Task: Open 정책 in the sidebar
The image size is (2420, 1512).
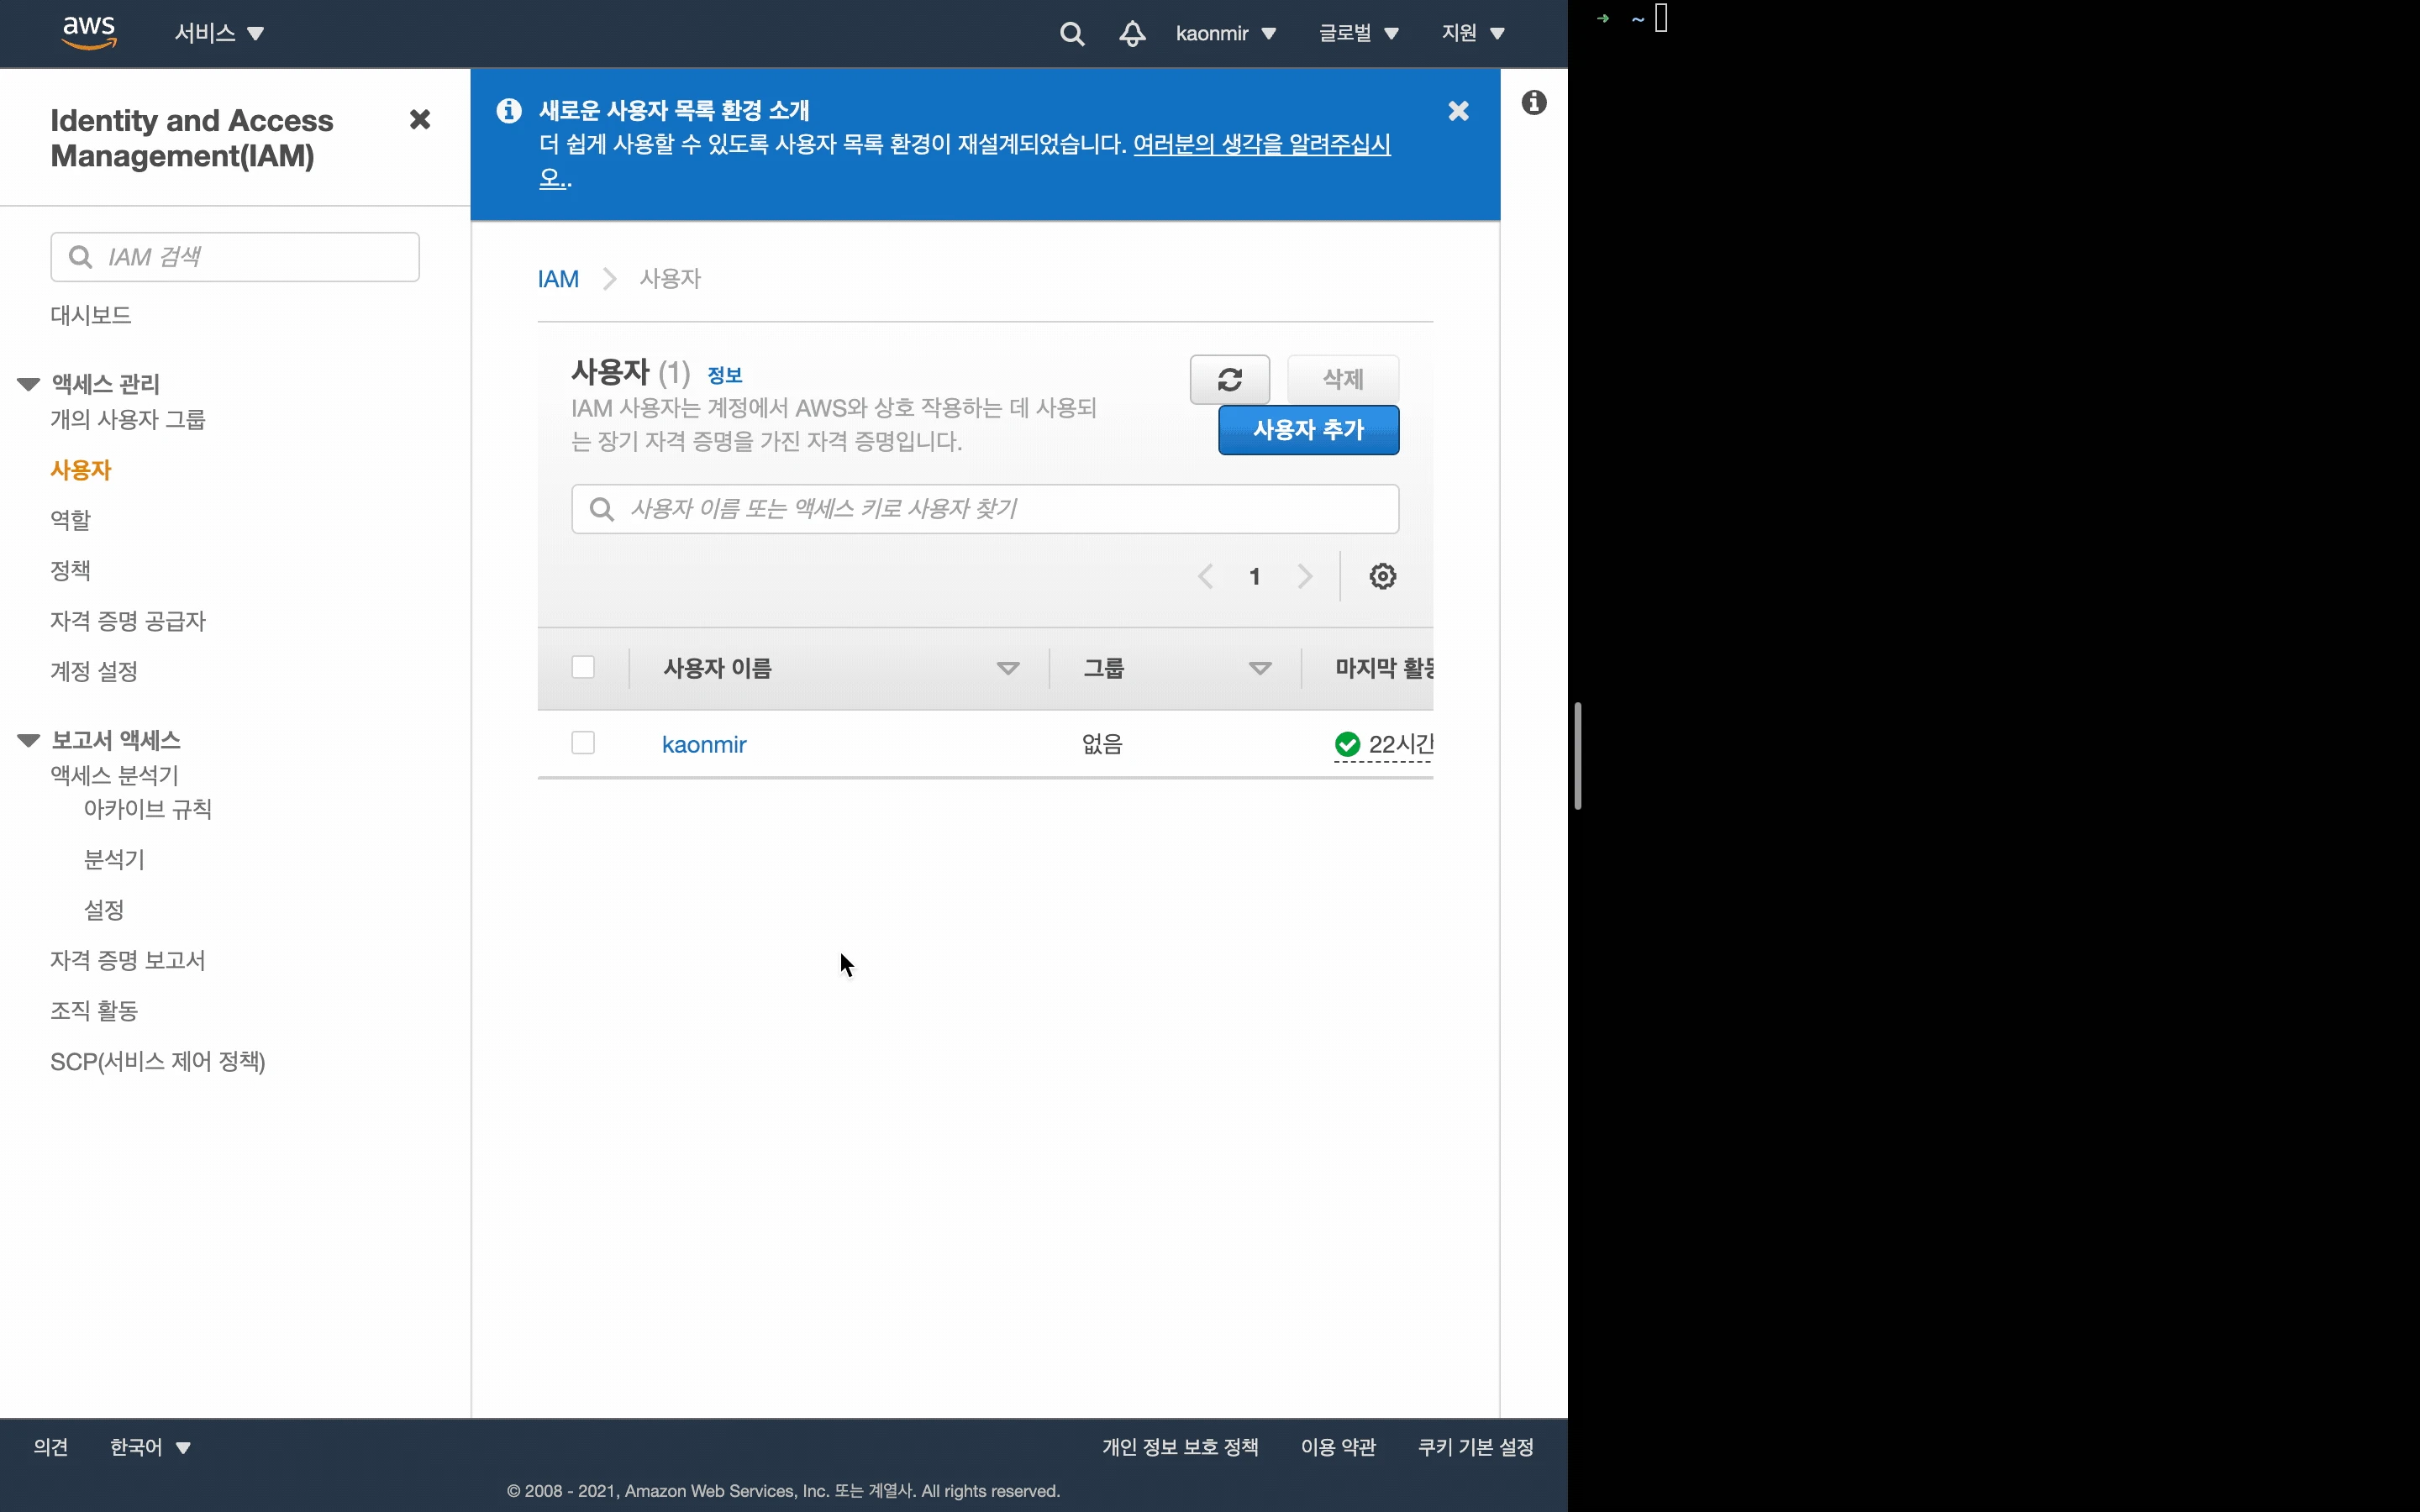Action: coord(70,570)
